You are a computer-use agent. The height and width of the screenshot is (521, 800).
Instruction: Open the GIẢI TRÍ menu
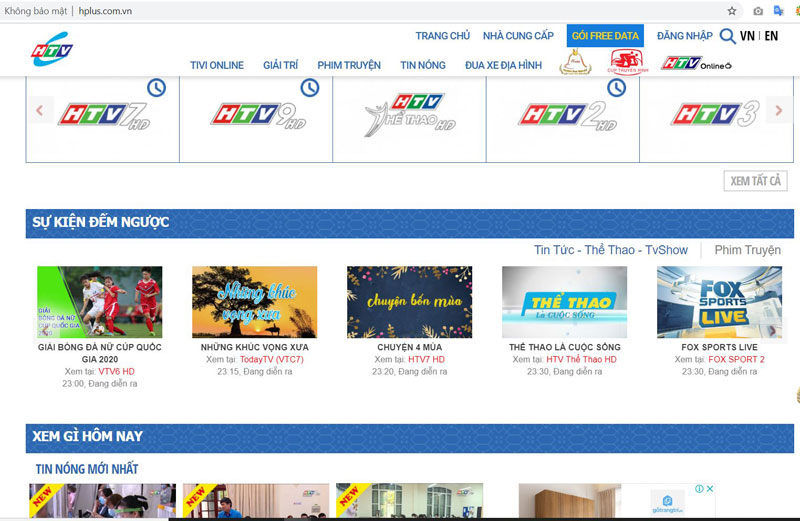pos(281,65)
